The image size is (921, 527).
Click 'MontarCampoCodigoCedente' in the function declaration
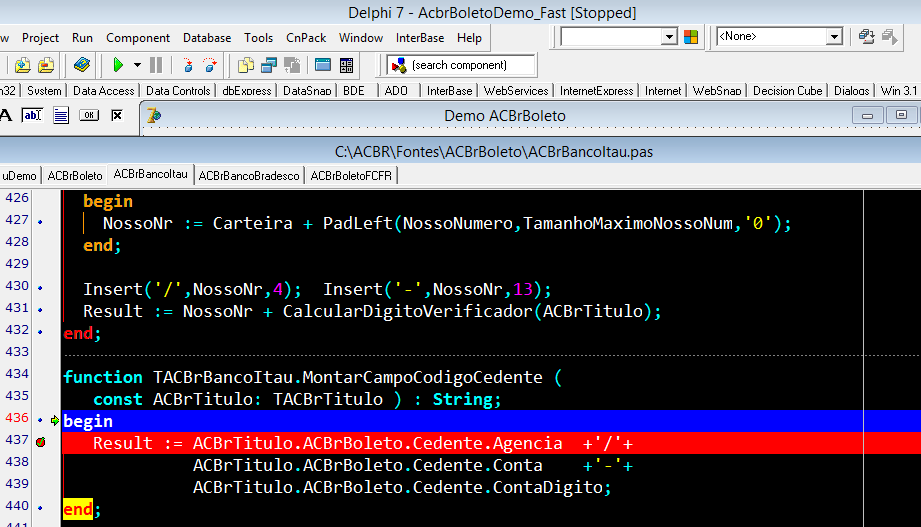pos(422,377)
